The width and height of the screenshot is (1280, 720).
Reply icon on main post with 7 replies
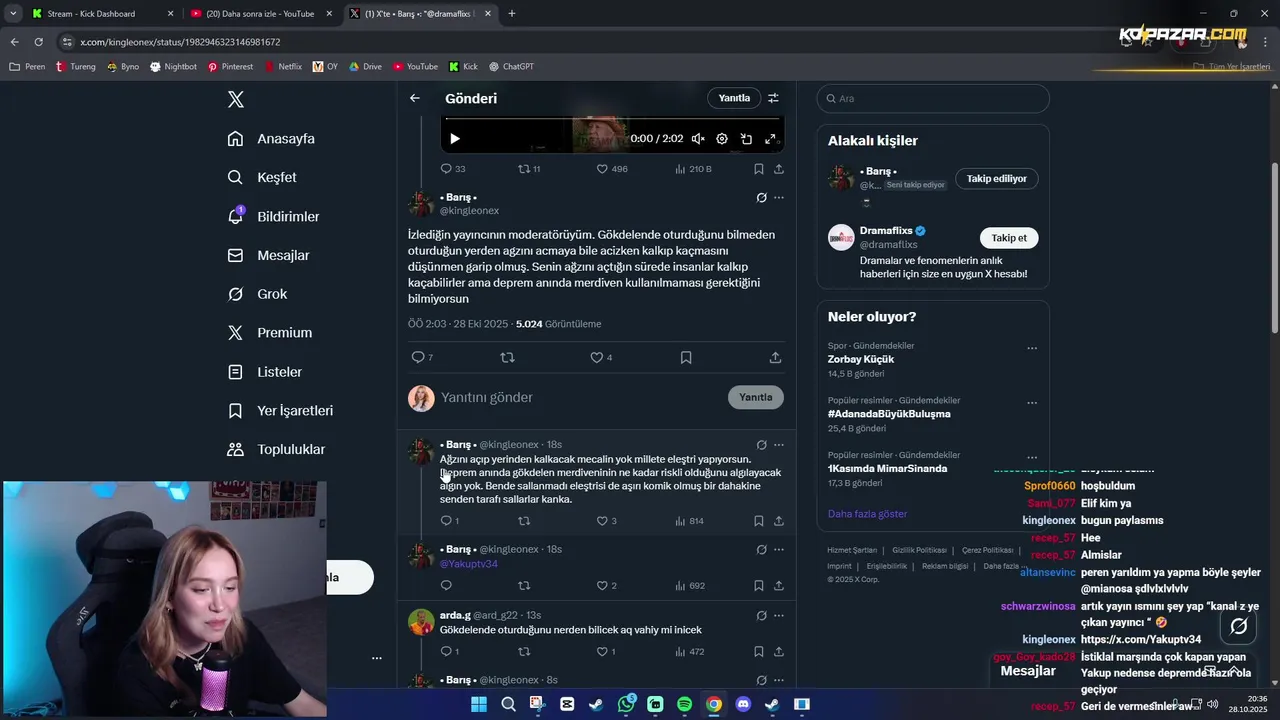tap(422, 357)
